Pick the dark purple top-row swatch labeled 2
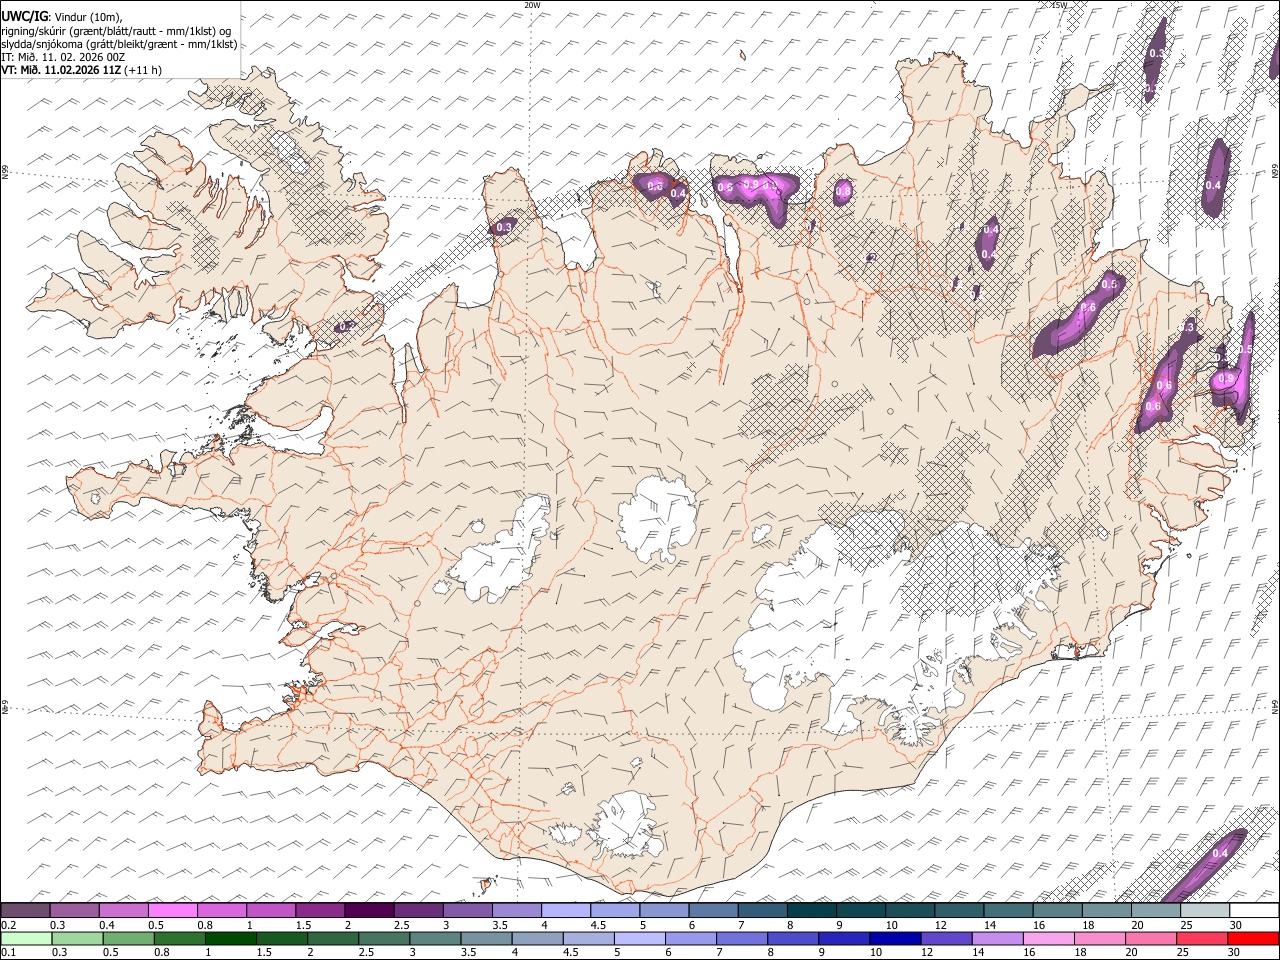This screenshot has width=1280, height=960. pos(369,911)
